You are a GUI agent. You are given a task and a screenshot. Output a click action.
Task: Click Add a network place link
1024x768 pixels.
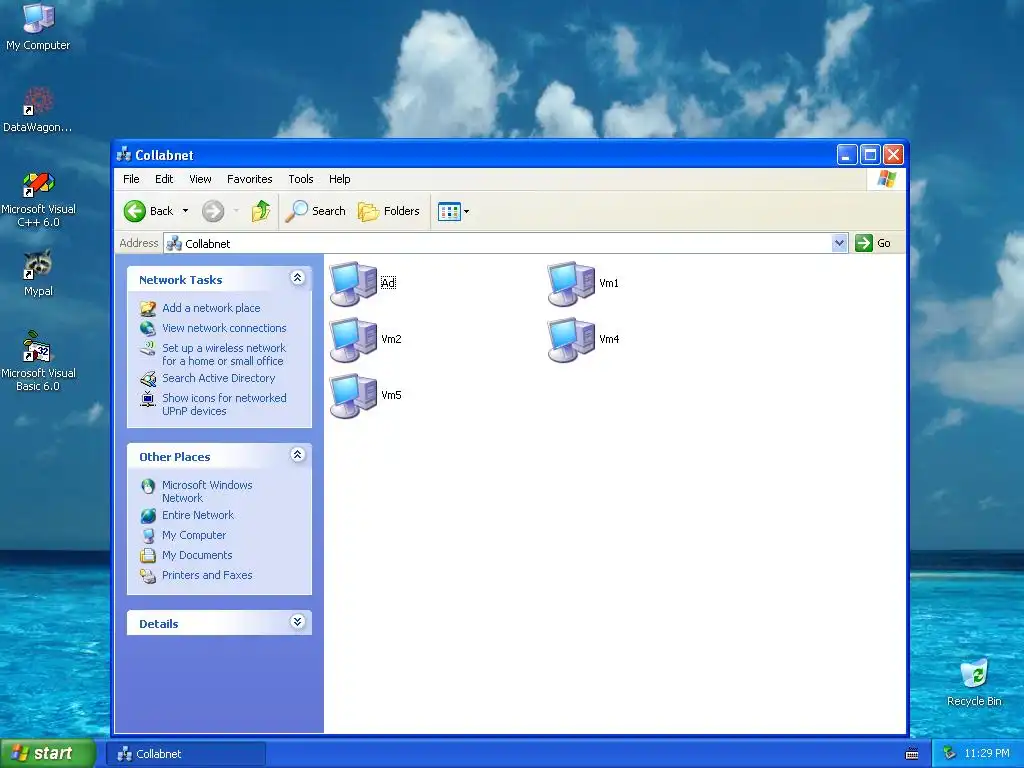(211, 308)
